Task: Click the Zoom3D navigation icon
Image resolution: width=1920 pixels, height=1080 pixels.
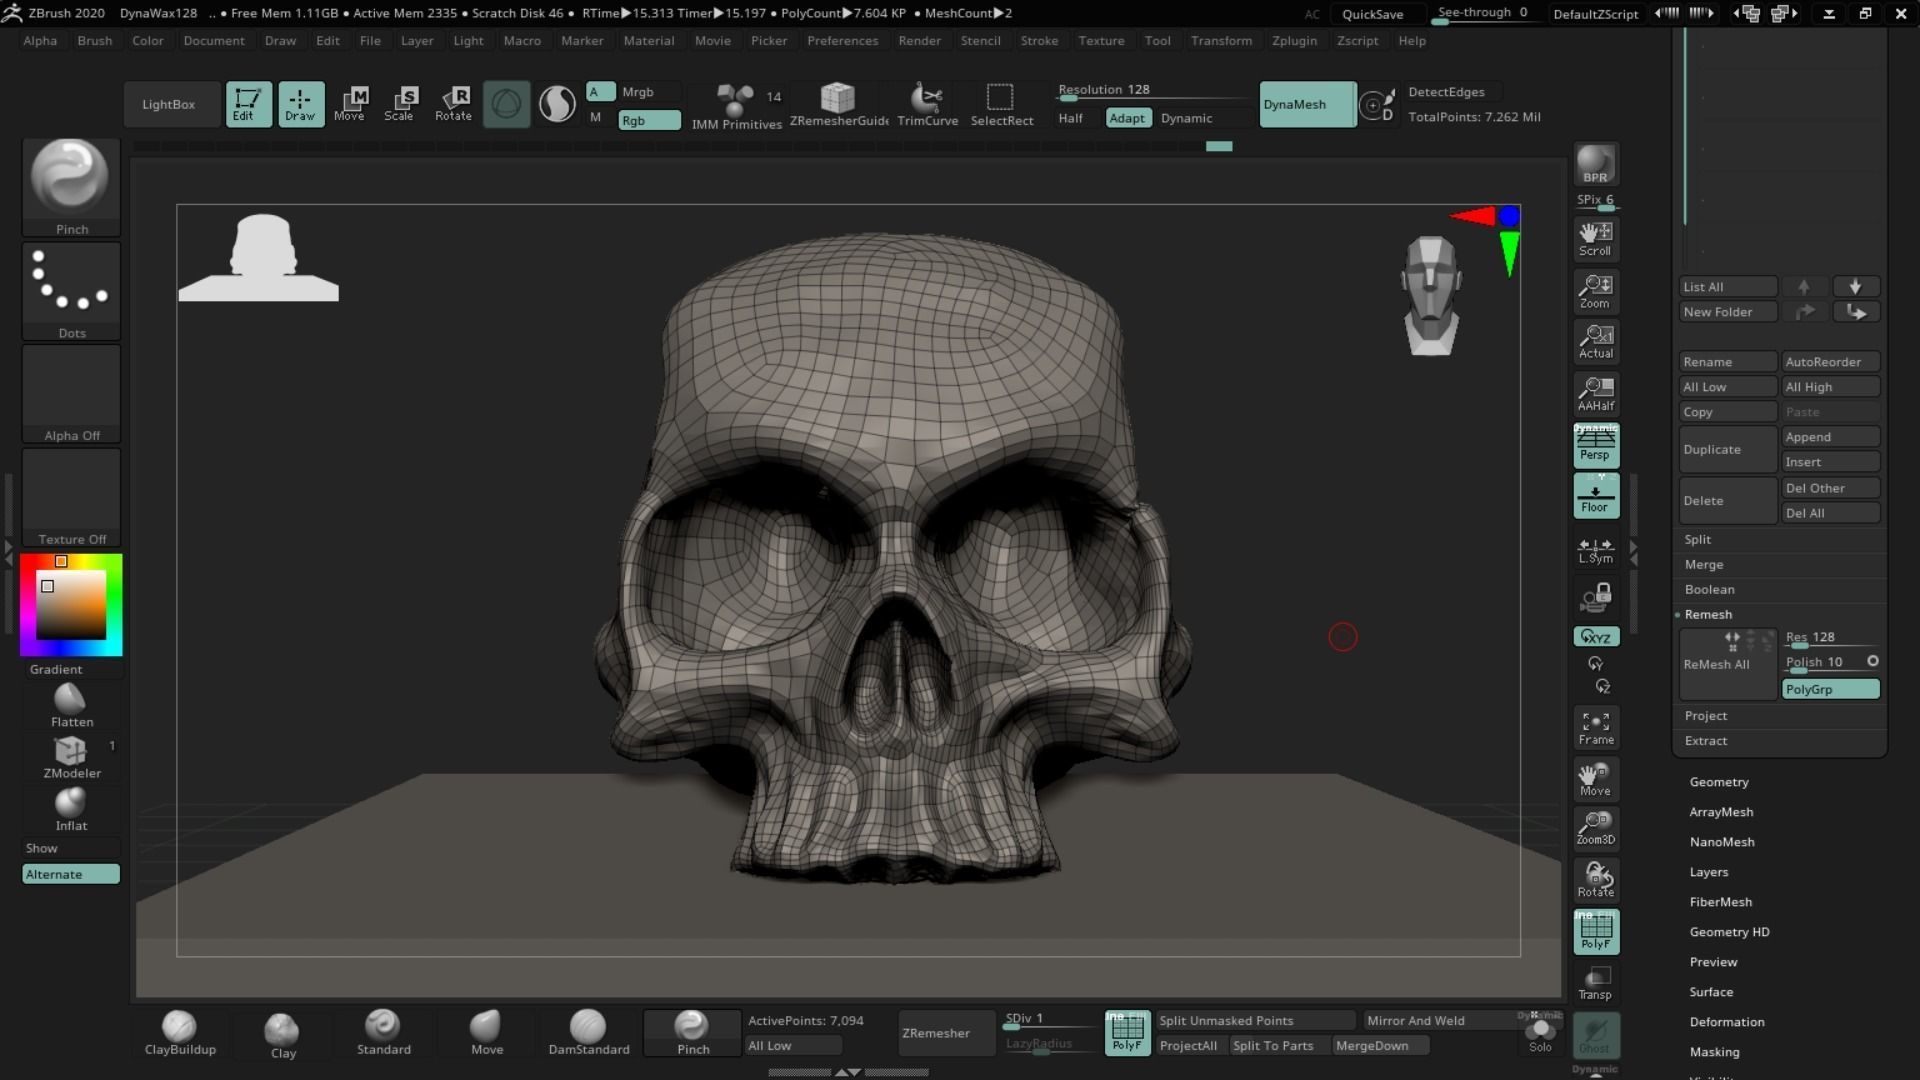Action: (1595, 828)
